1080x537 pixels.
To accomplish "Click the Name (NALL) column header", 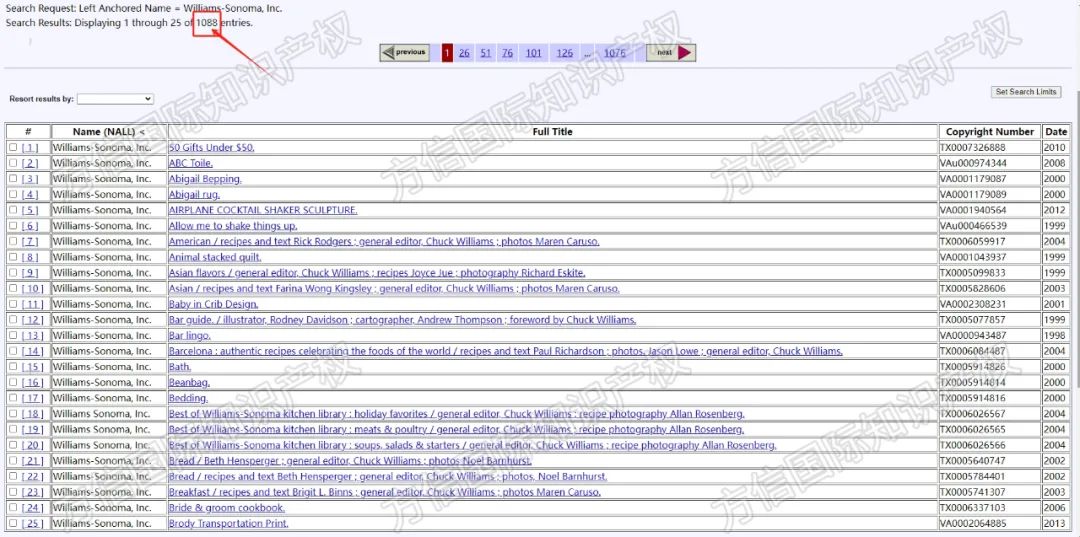I will (x=110, y=131).
